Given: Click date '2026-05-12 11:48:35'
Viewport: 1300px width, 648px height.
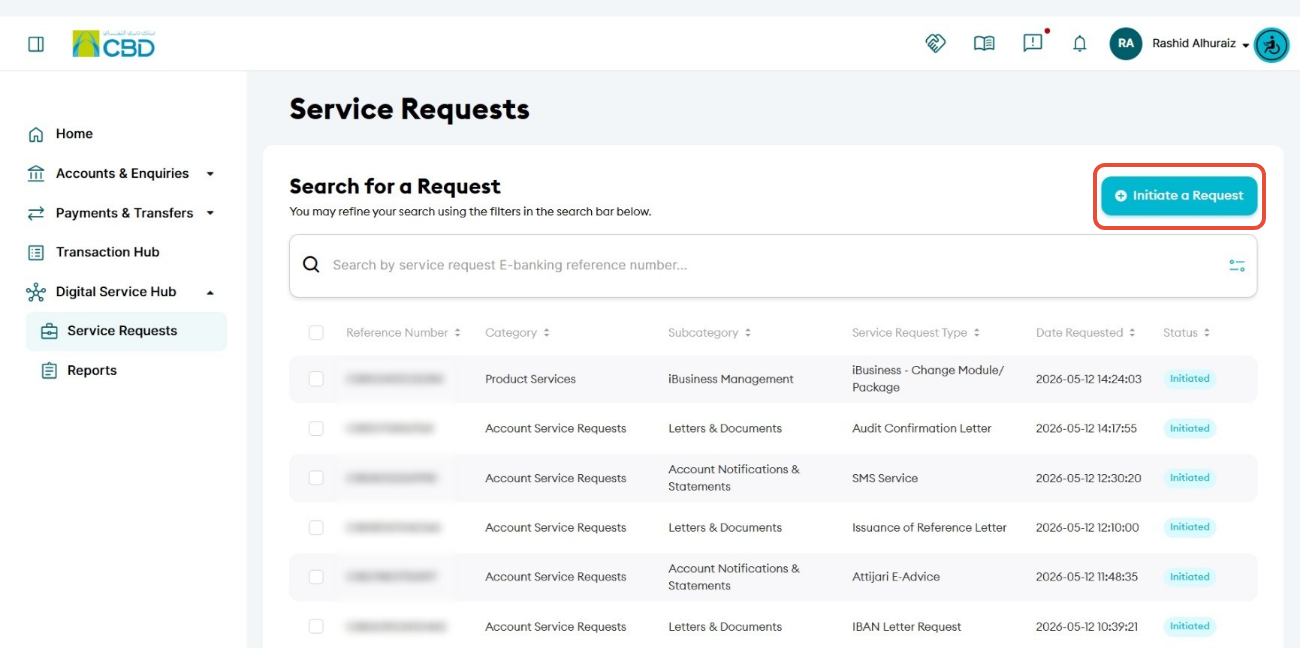Looking at the screenshot, I should click(1088, 577).
